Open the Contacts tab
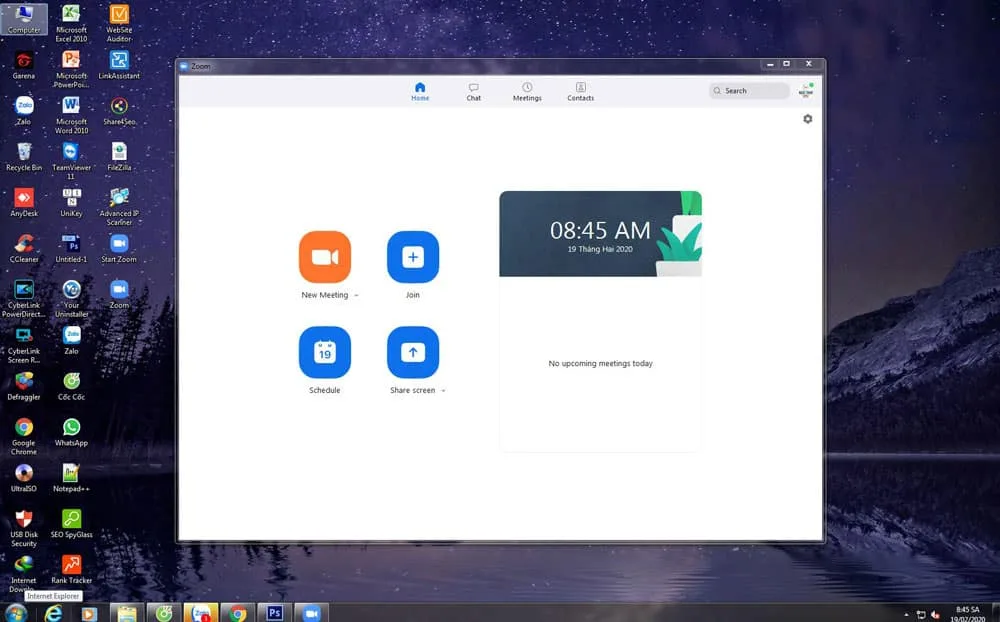 [580, 91]
